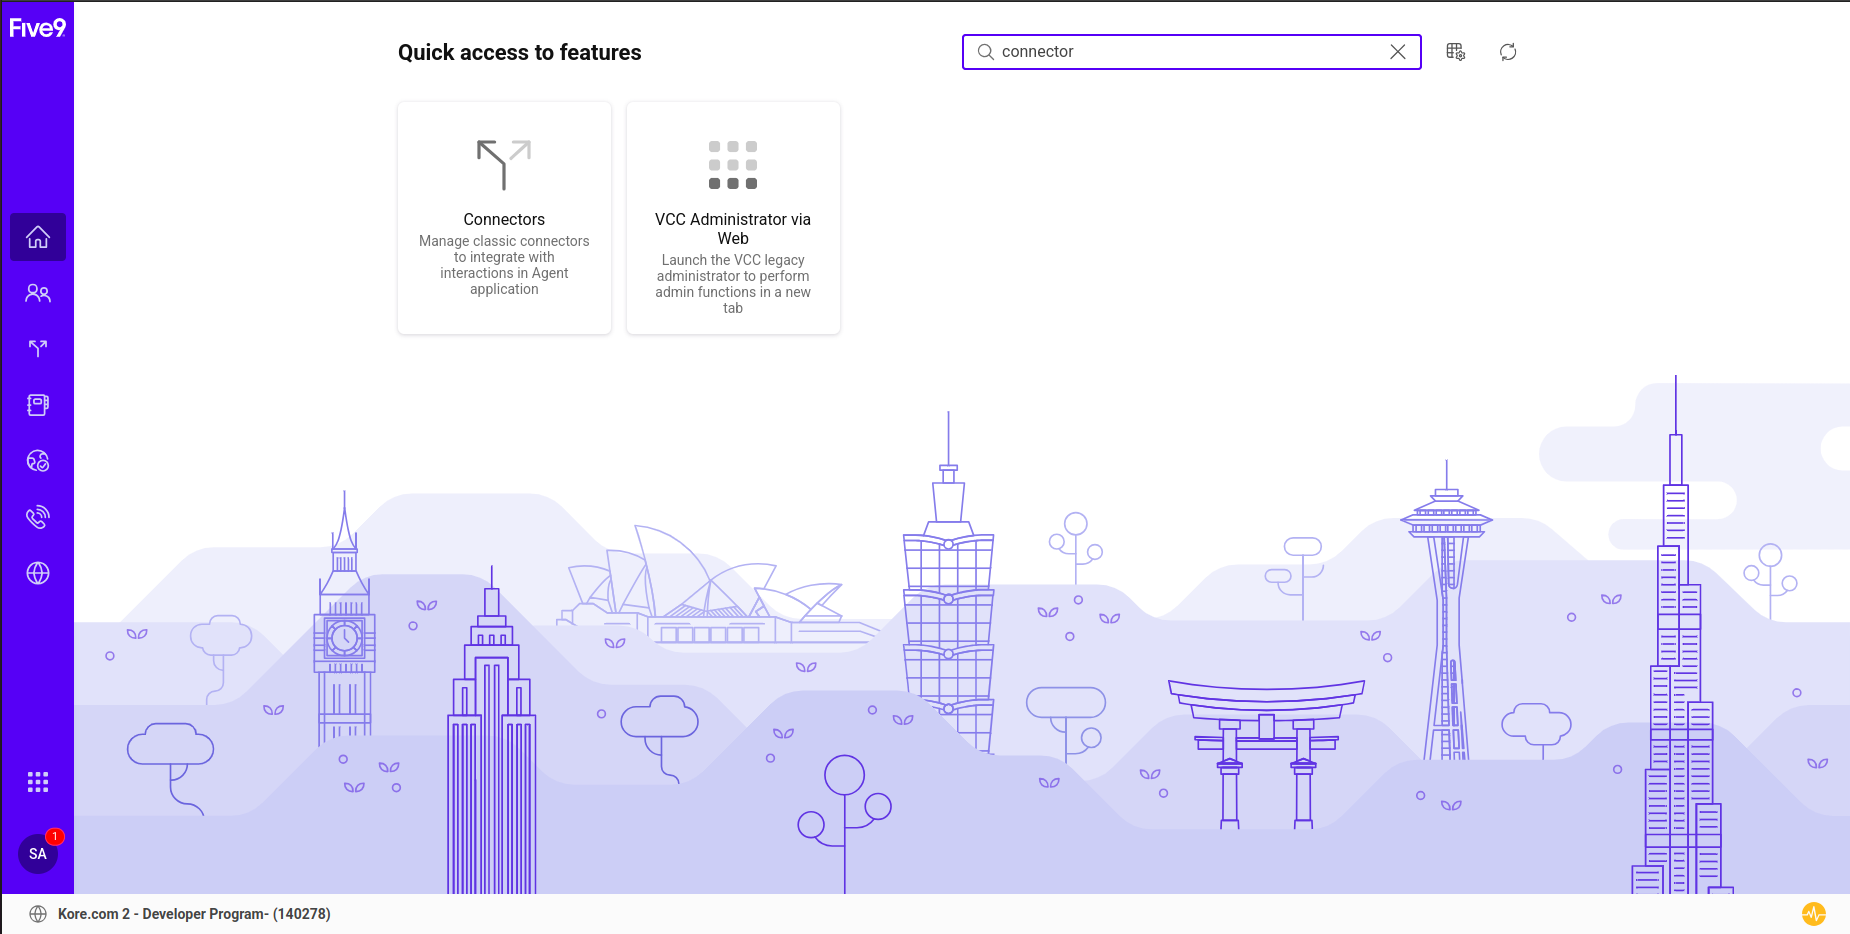Screen dimensions: 1850x934
Task: Open the SA user avatar menu
Action: [x=38, y=854]
